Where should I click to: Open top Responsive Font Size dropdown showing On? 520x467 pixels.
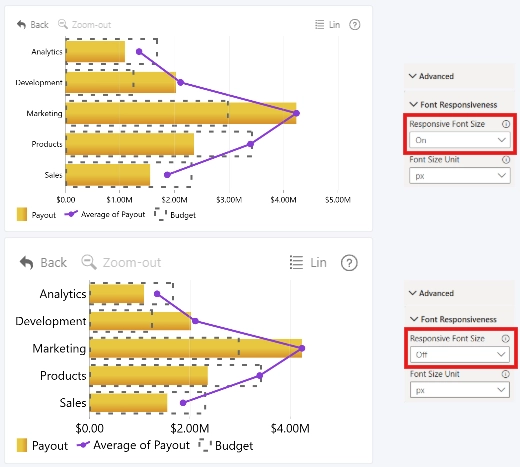[x=460, y=140]
